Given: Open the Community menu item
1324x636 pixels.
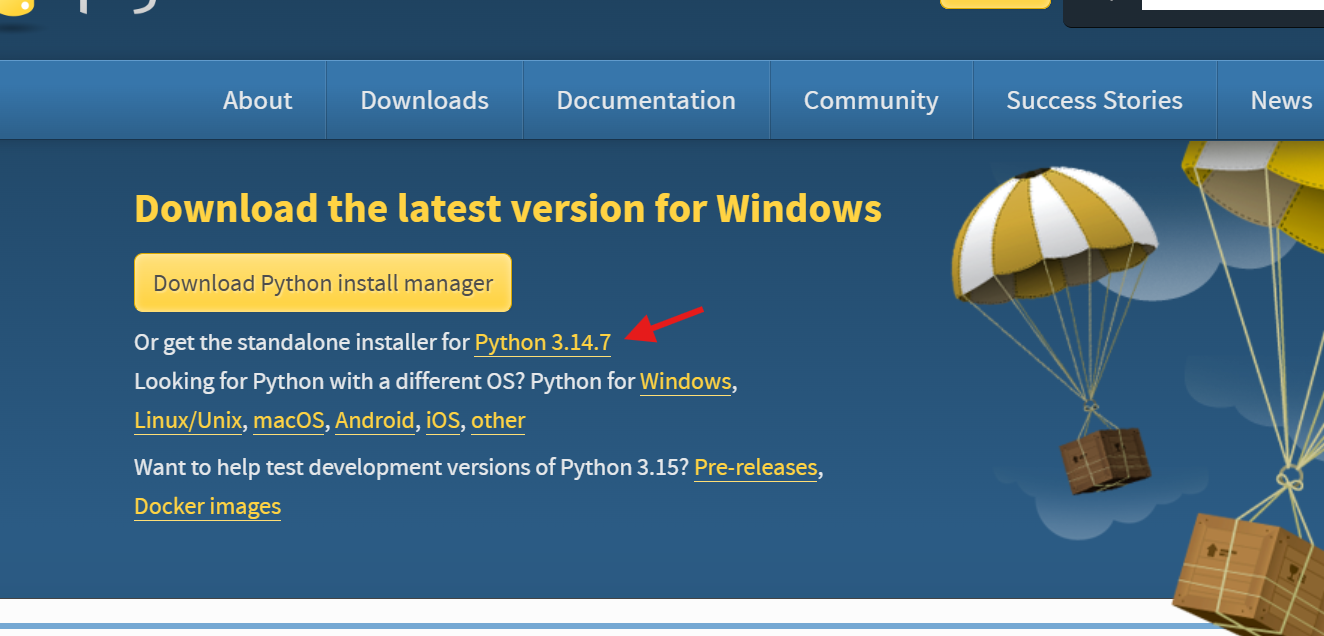Looking at the screenshot, I should (x=871, y=100).
